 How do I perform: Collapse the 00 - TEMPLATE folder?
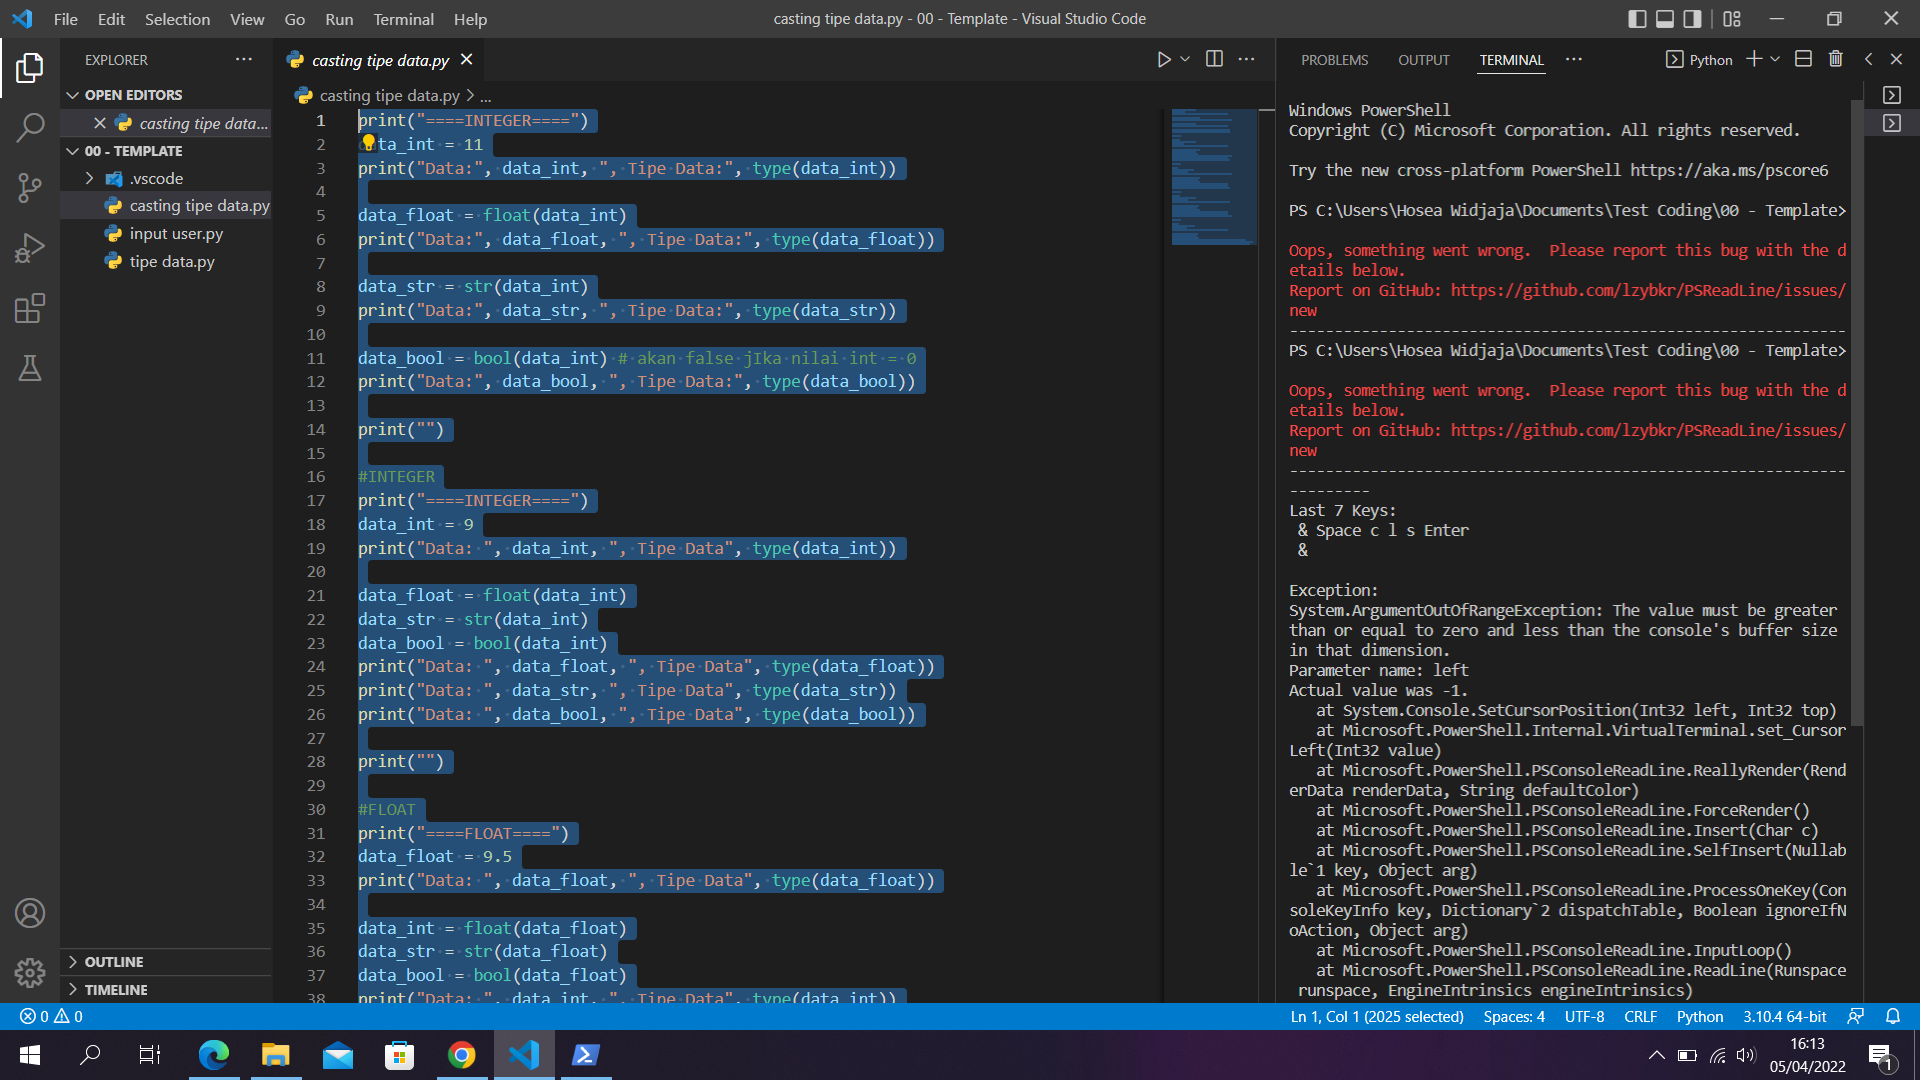tap(74, 151)
